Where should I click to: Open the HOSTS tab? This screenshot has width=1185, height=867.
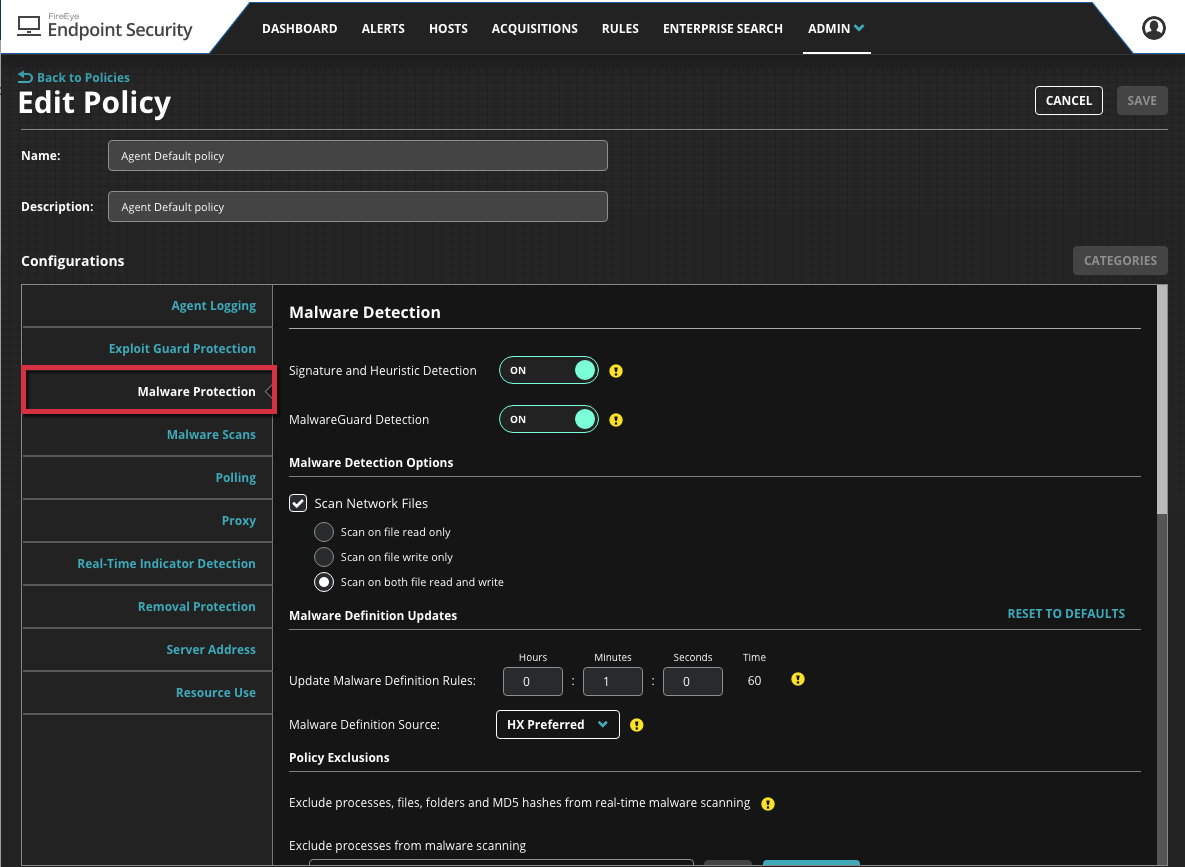click(x=448, y=29)
